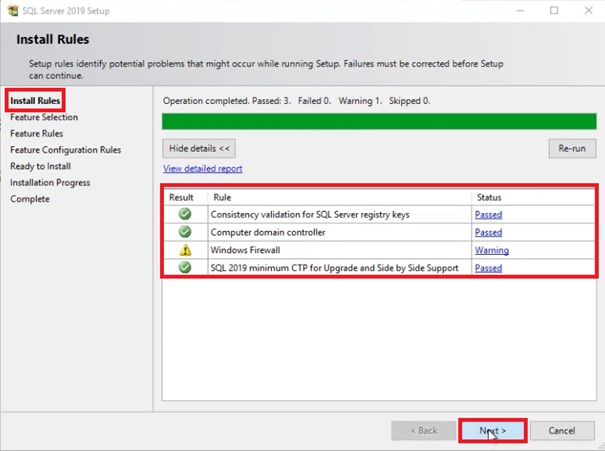This screenshot has width=605, height=451.
Task: Open Passed status for SQL 2019 minimum CTP
Action: 488,268
